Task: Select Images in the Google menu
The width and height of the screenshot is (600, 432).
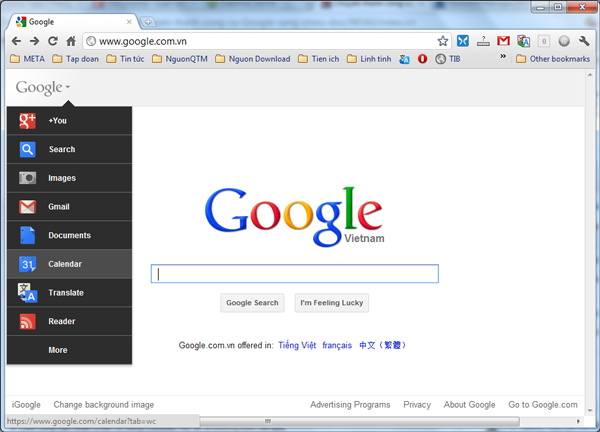Action: pos(69,178)
